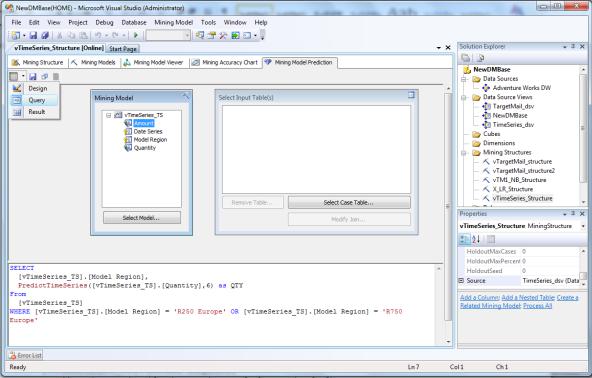
Task: Click the query editor vertical scrollbar
Action: point(438,304)
